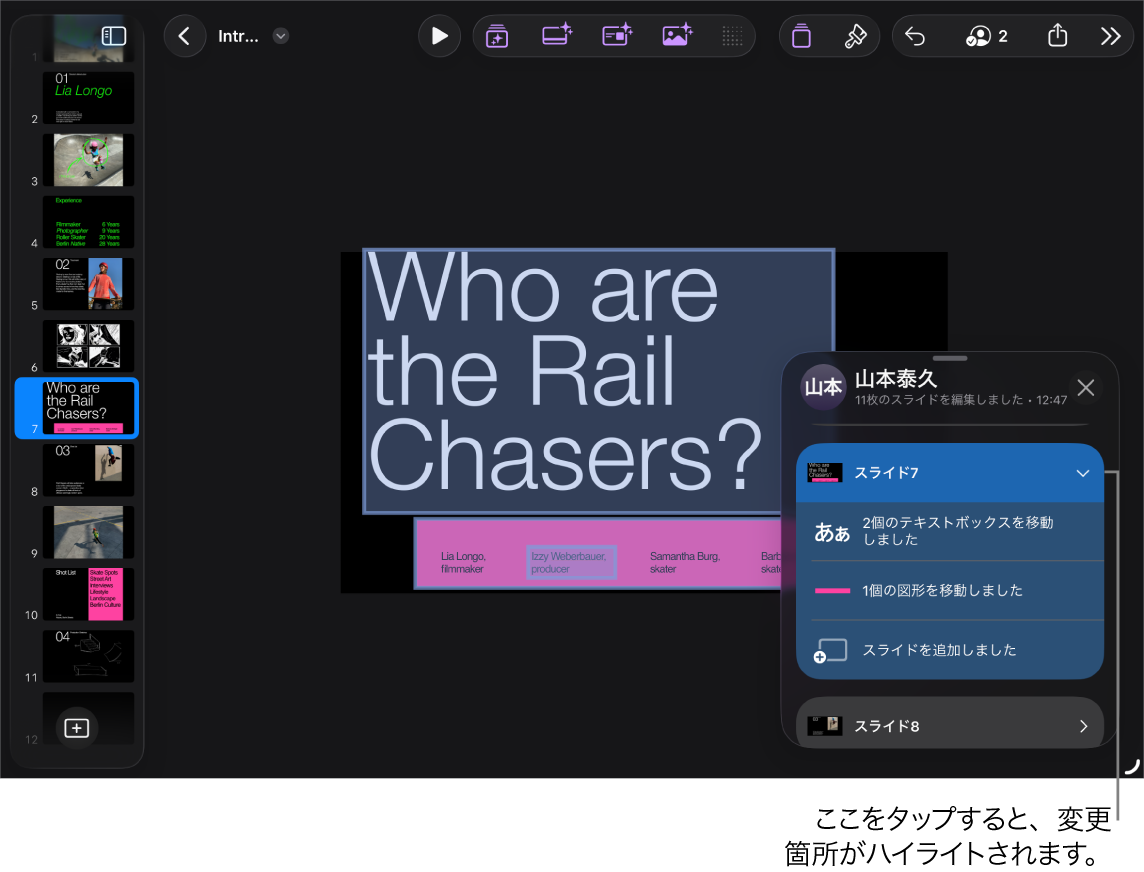This screenshot has height=872, width=1144.
Task: Undo the last edit
Action: [915, 36]
